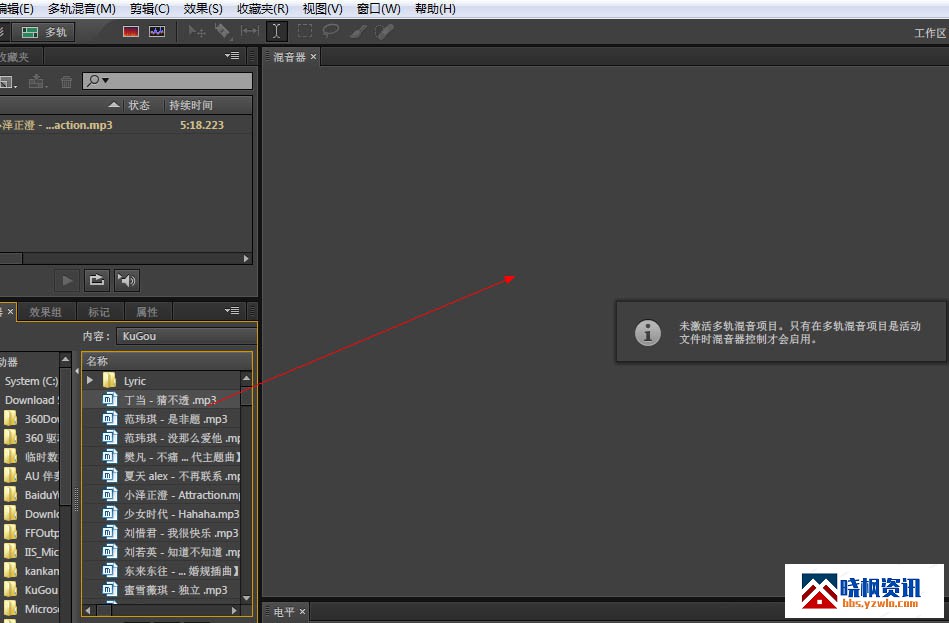This screenshot has height=623, width=949.
Task: Click the Play preview button
Action: [67, 280]
